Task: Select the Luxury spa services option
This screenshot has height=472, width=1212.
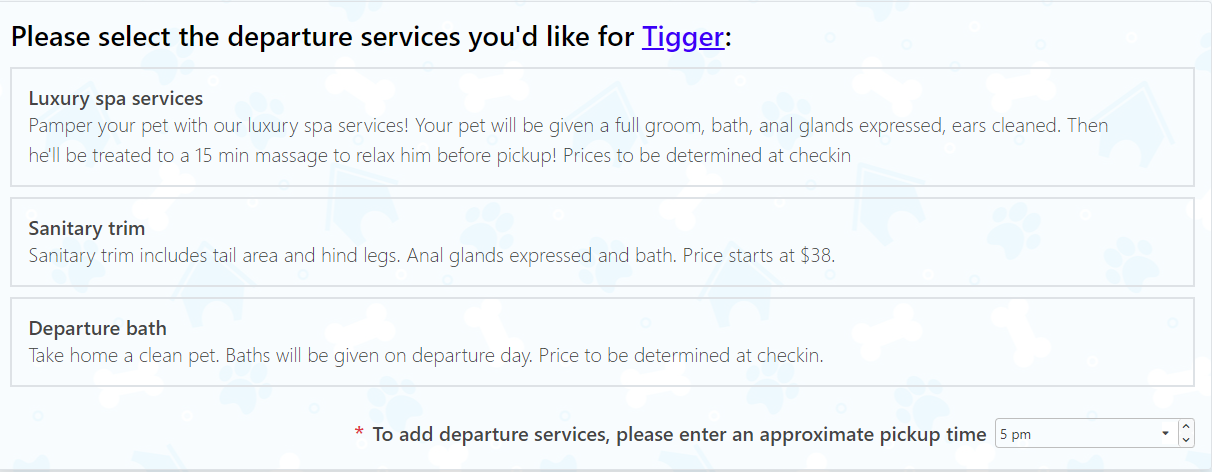Action: click(602, 127)
